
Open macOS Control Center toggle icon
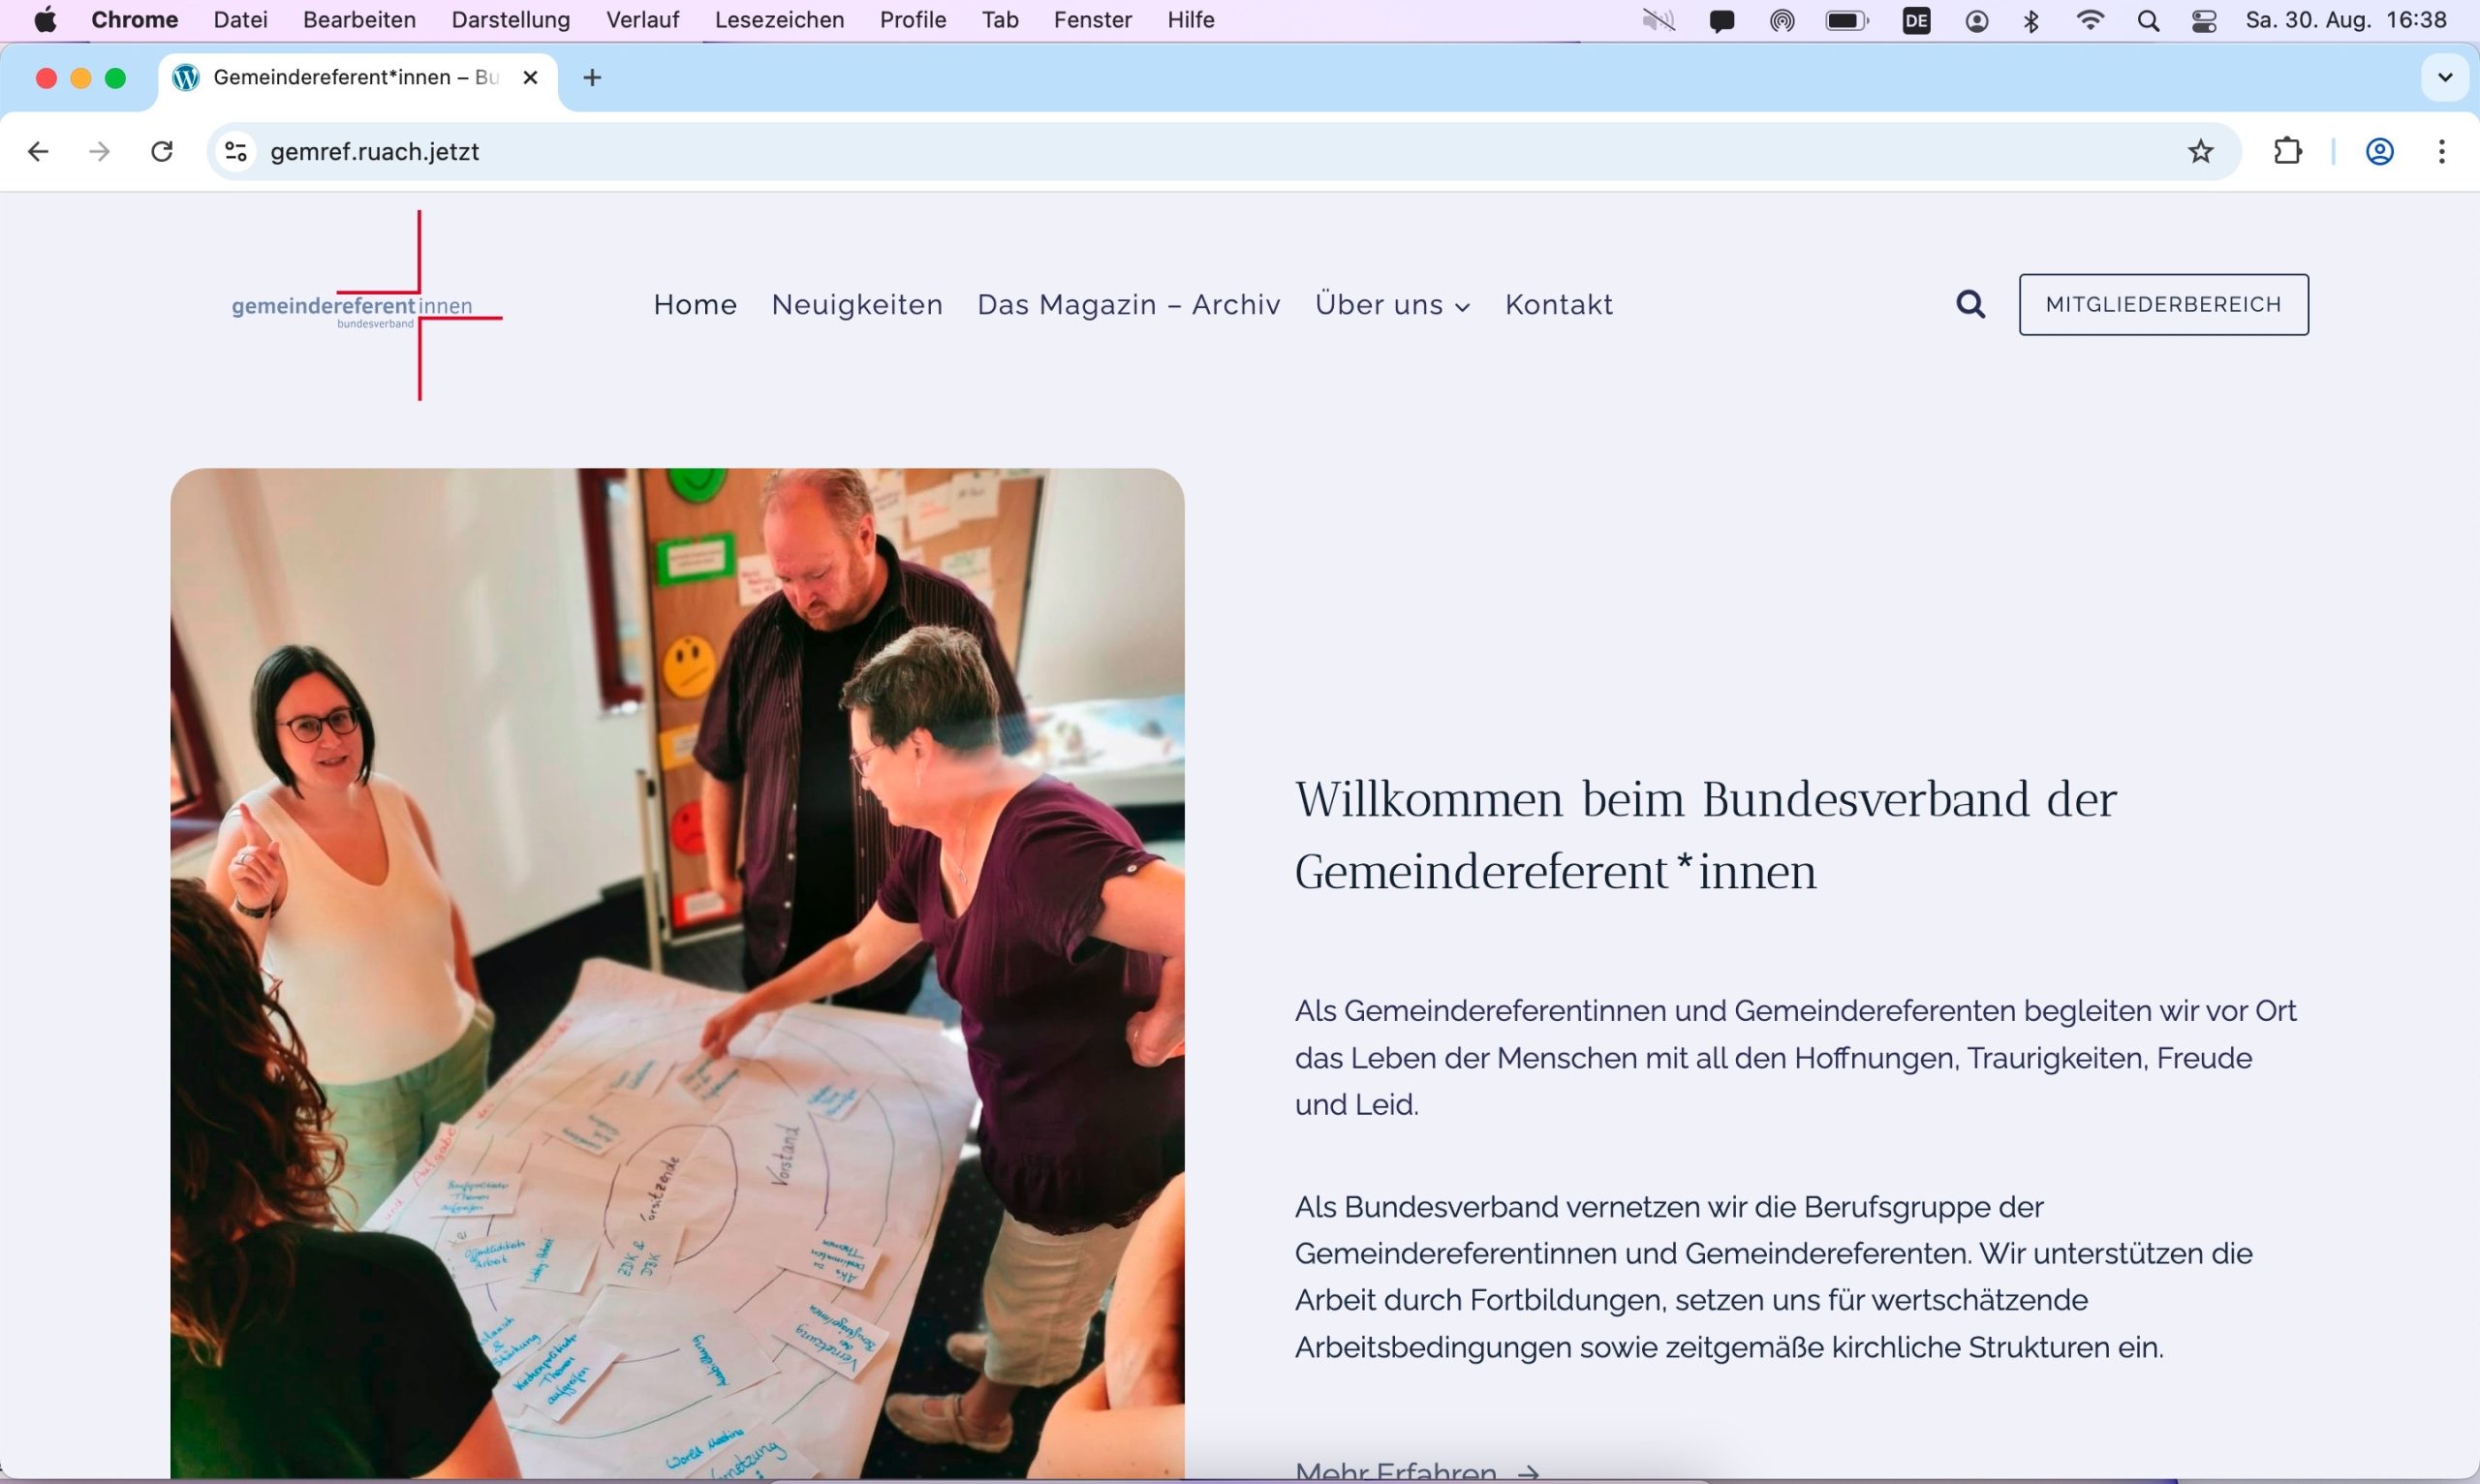(x=2204, y=20)
